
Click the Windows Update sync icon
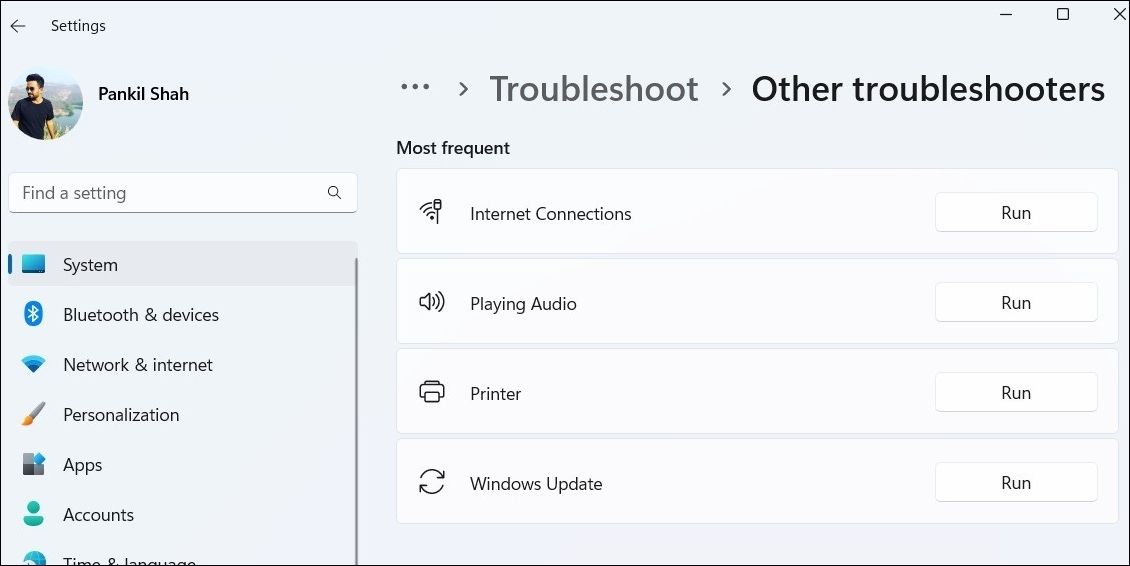click(432, 483)
